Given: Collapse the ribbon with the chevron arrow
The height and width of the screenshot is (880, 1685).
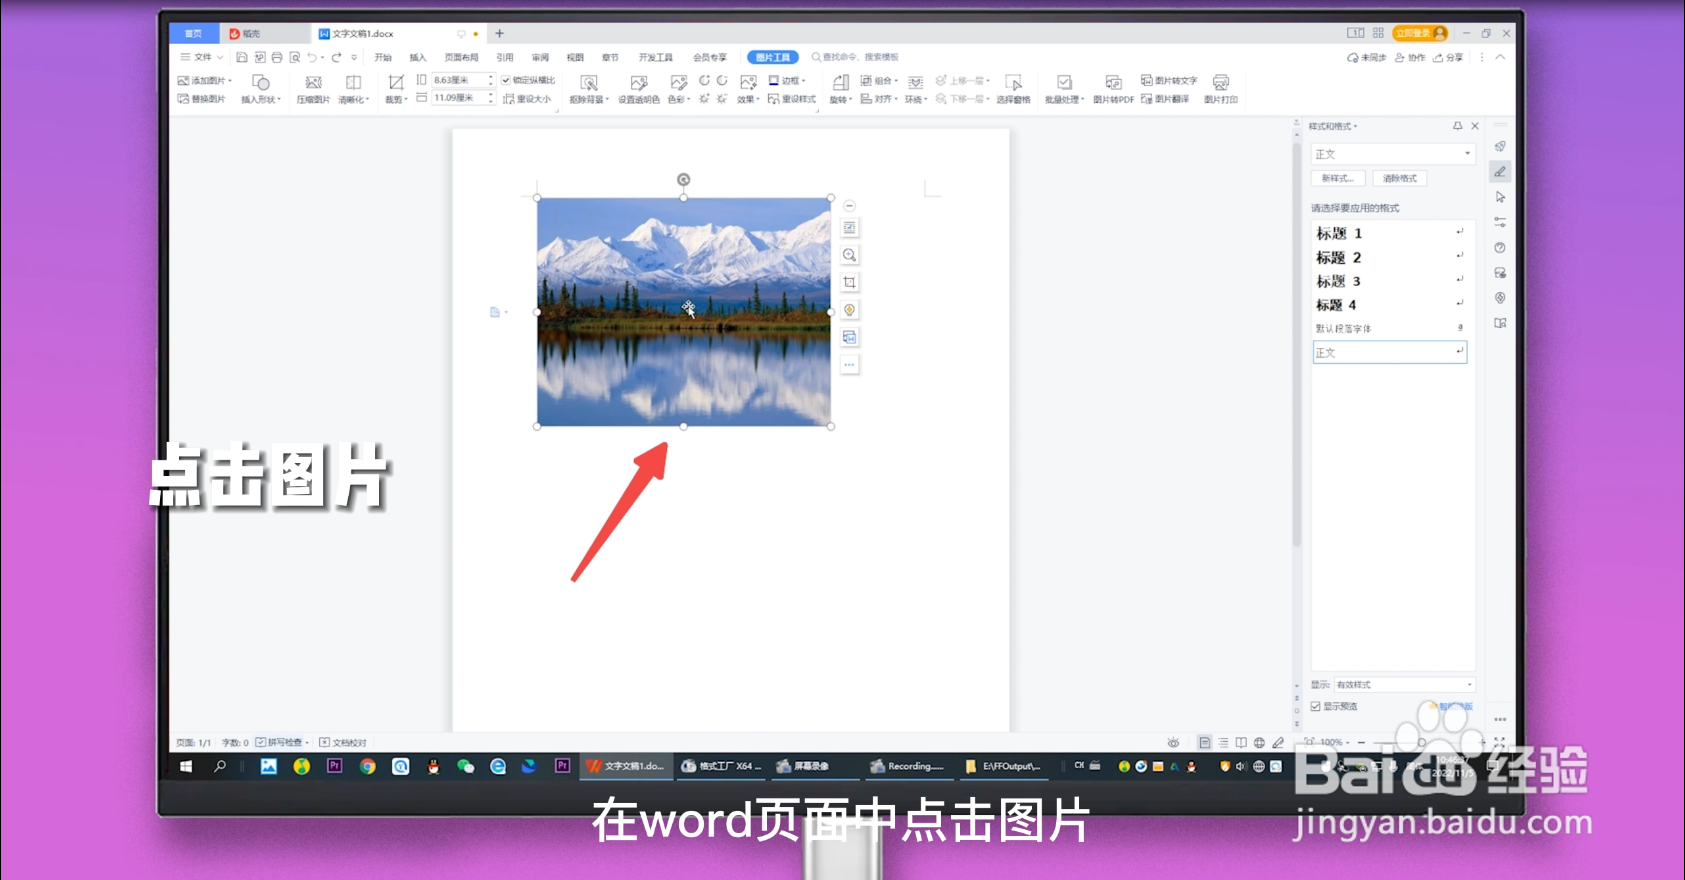Looking at the screenshot, I should click(x=1500, y=57).
